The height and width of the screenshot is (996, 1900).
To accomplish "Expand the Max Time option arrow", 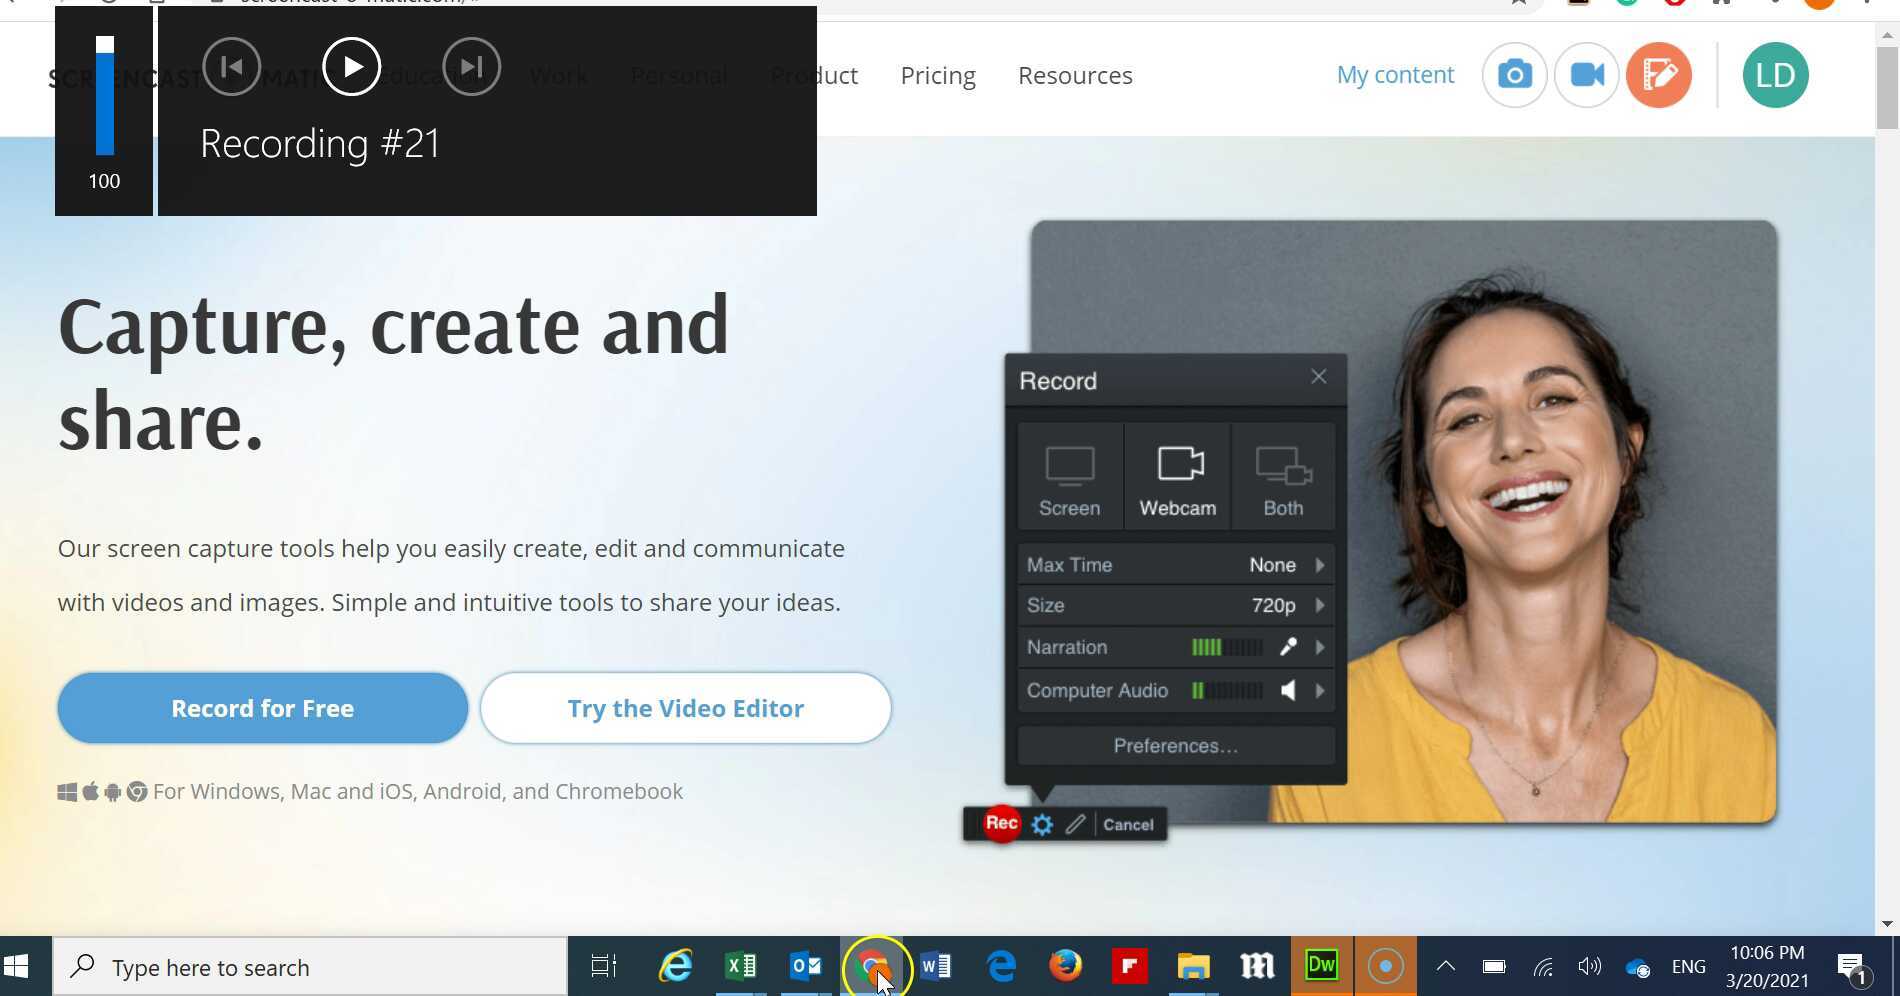I will [x=1320, y=565].
